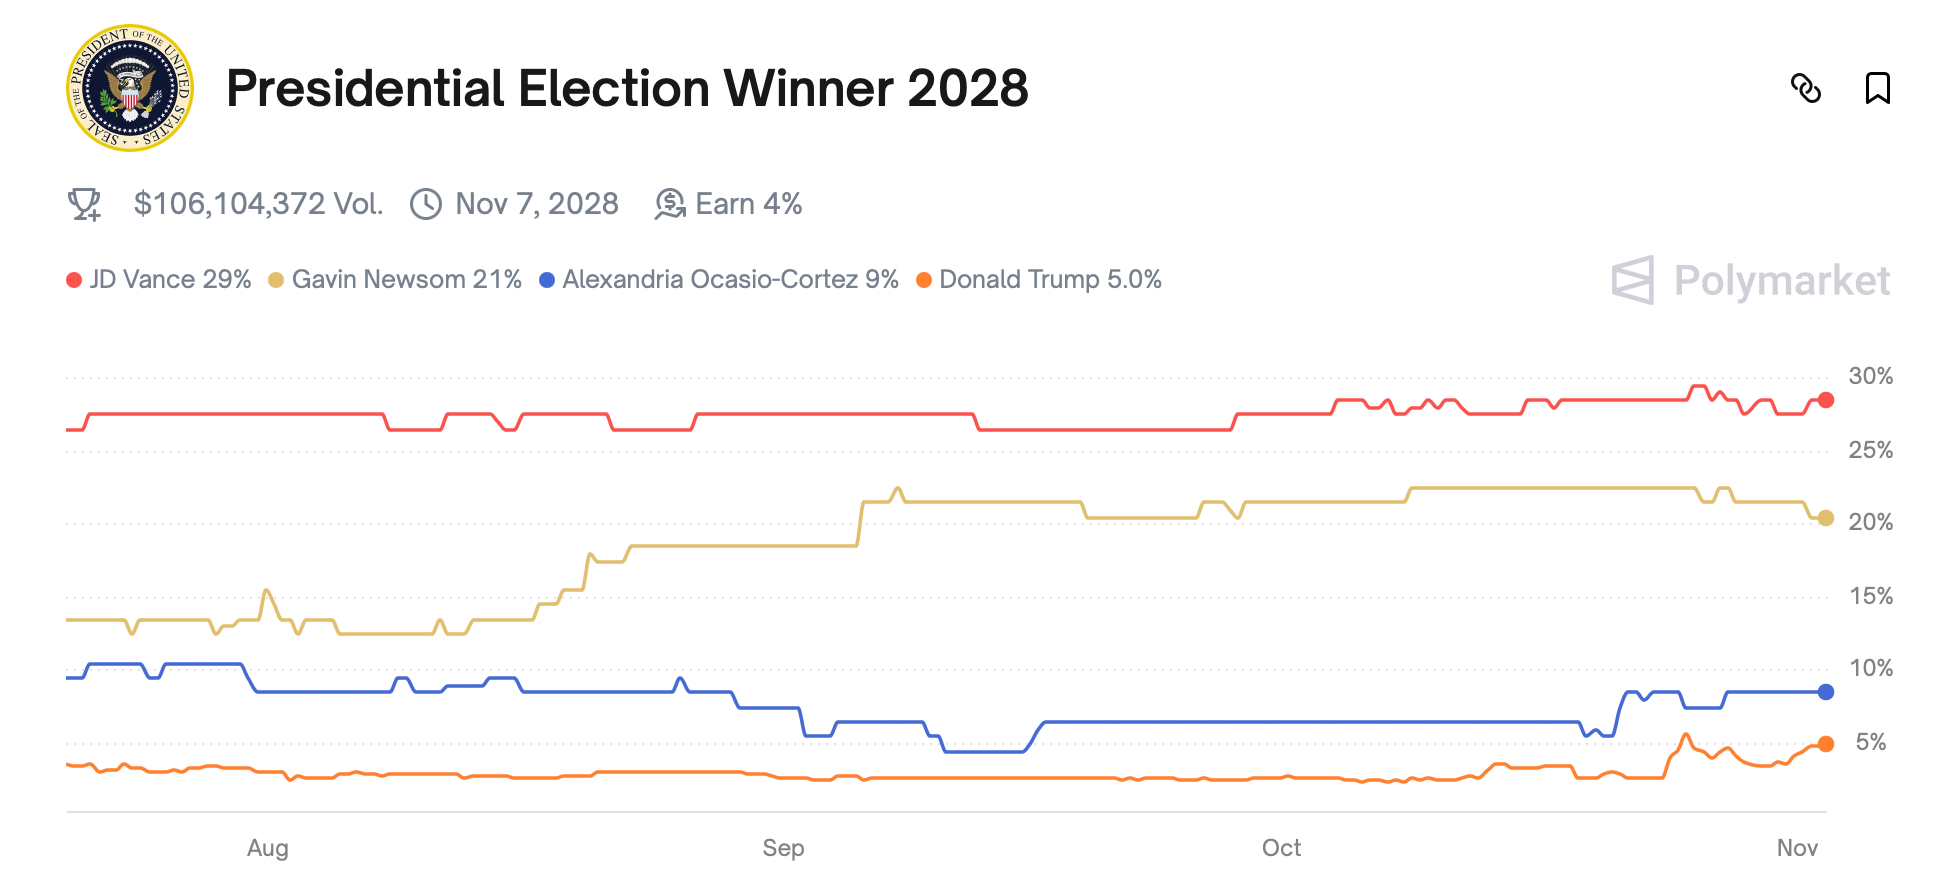This screenshot has height=886, width=1934.
Task: Click the $106,104,372 volume text
Action: click(259, 204)
